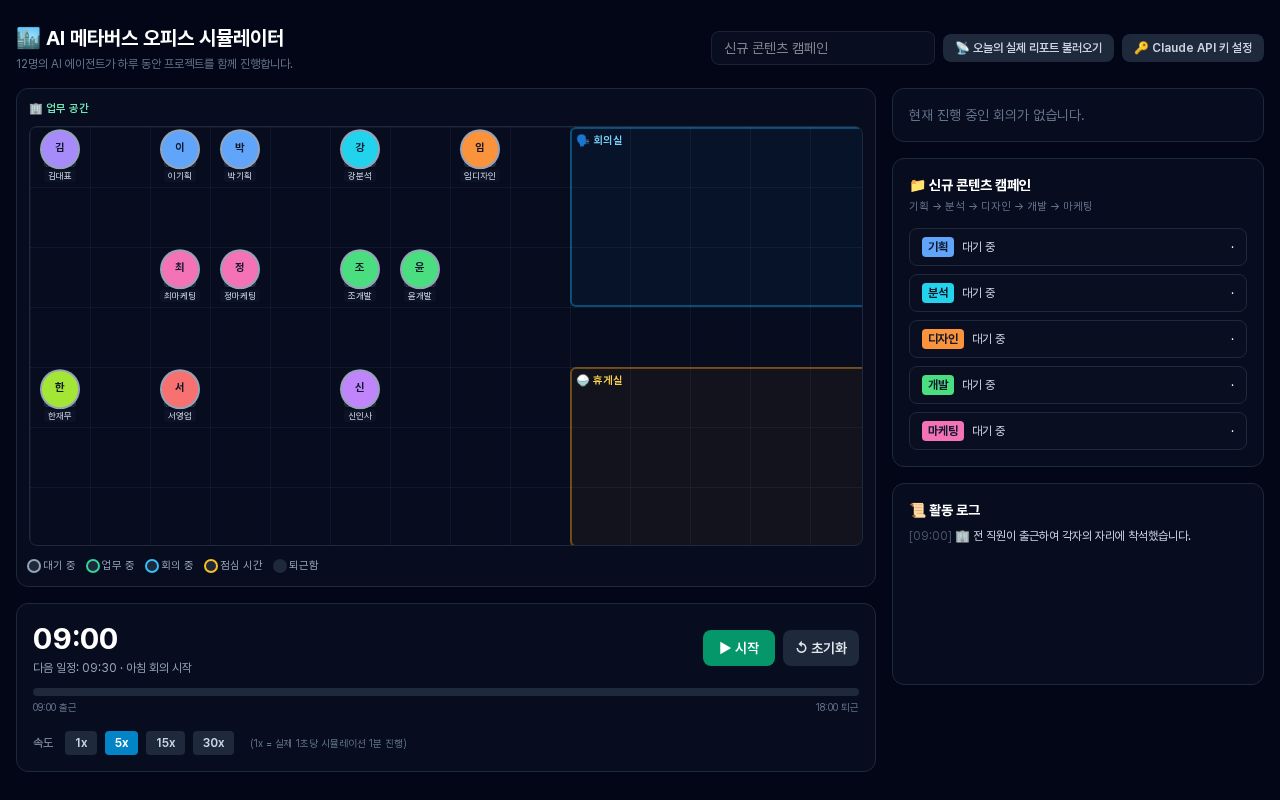
Task: Load today's real report (오늘의 실제 리포트 불러오기)
Action: point(1028,48)
